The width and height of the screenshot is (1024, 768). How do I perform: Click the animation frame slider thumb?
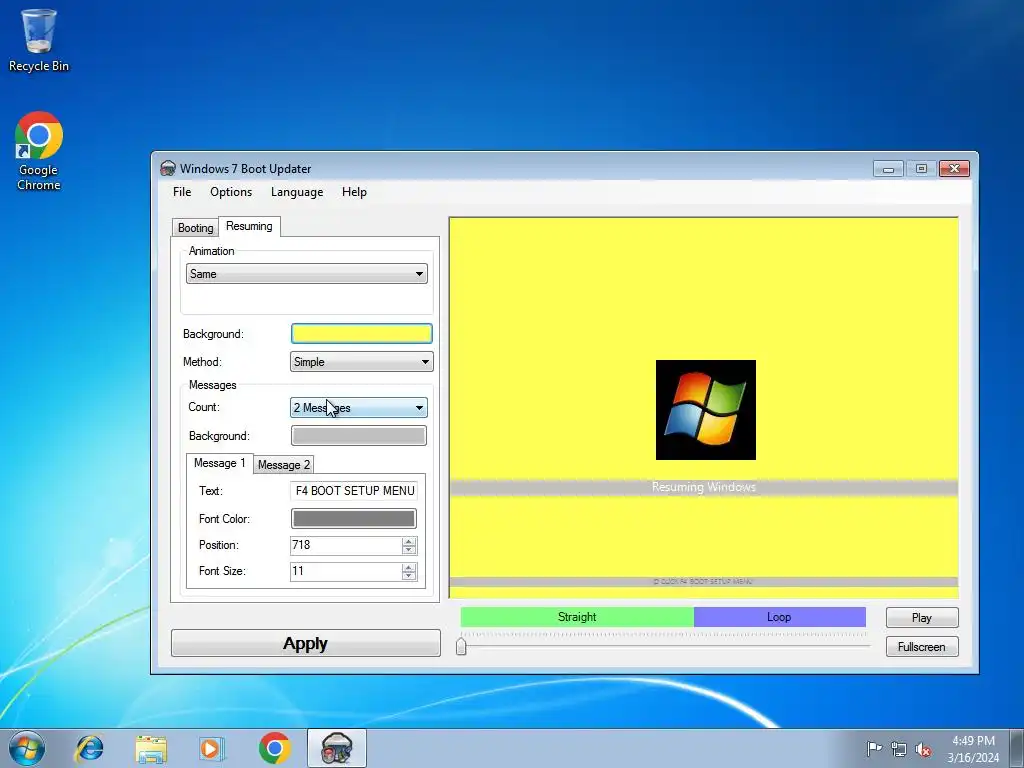[461, 646]
